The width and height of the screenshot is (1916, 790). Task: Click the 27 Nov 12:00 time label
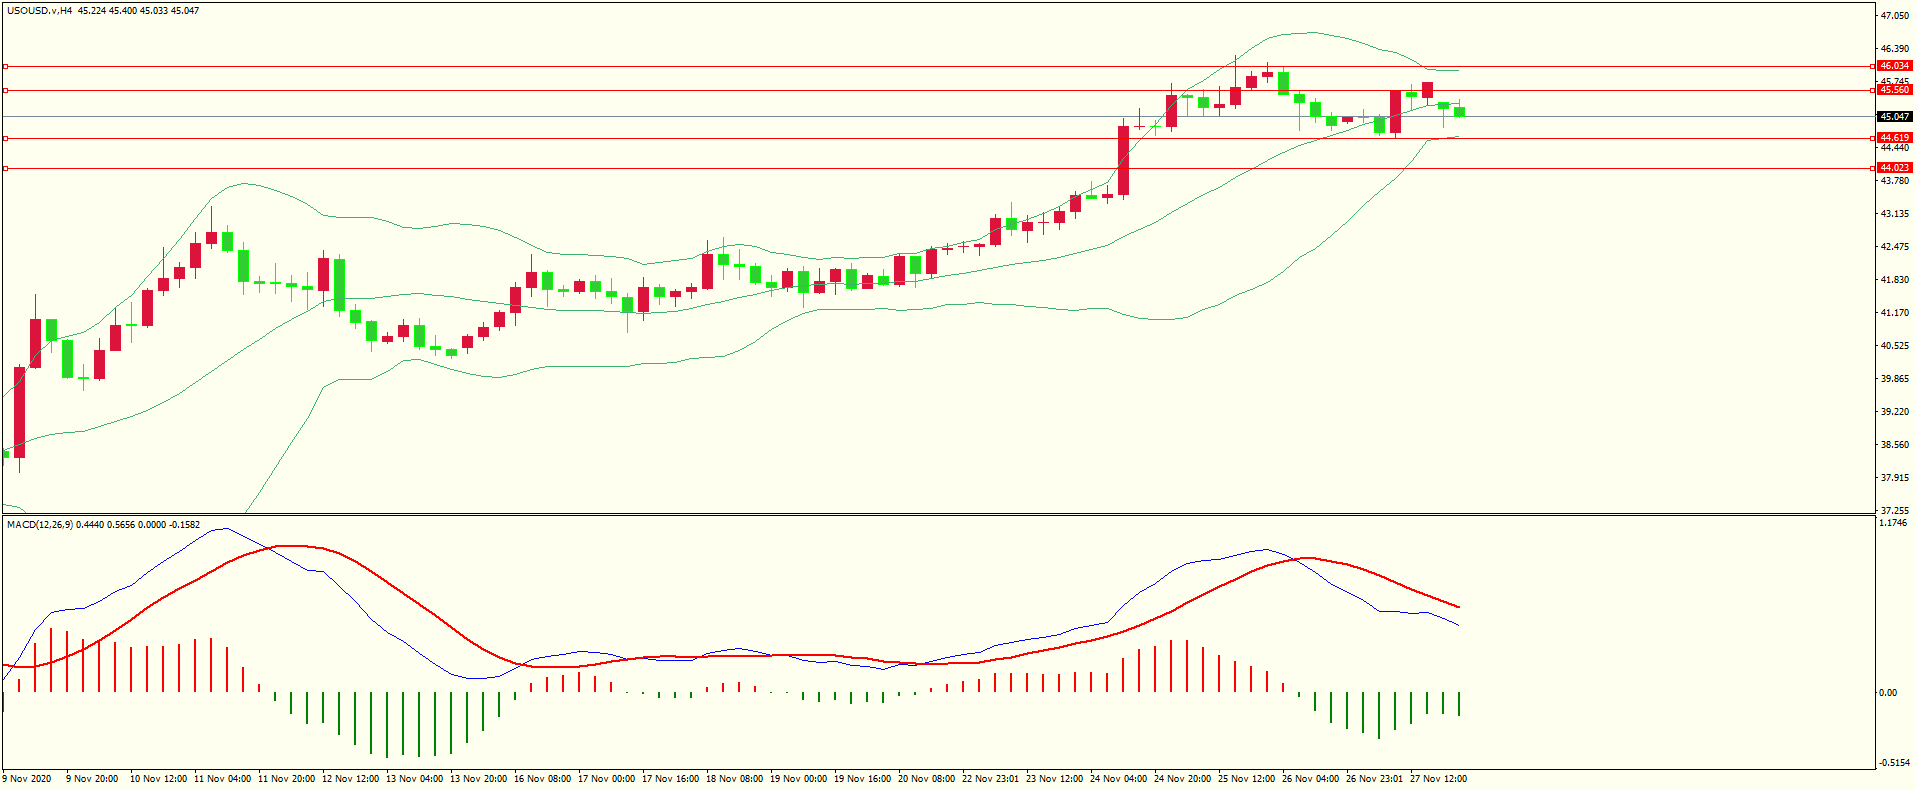coord(1438,779)
